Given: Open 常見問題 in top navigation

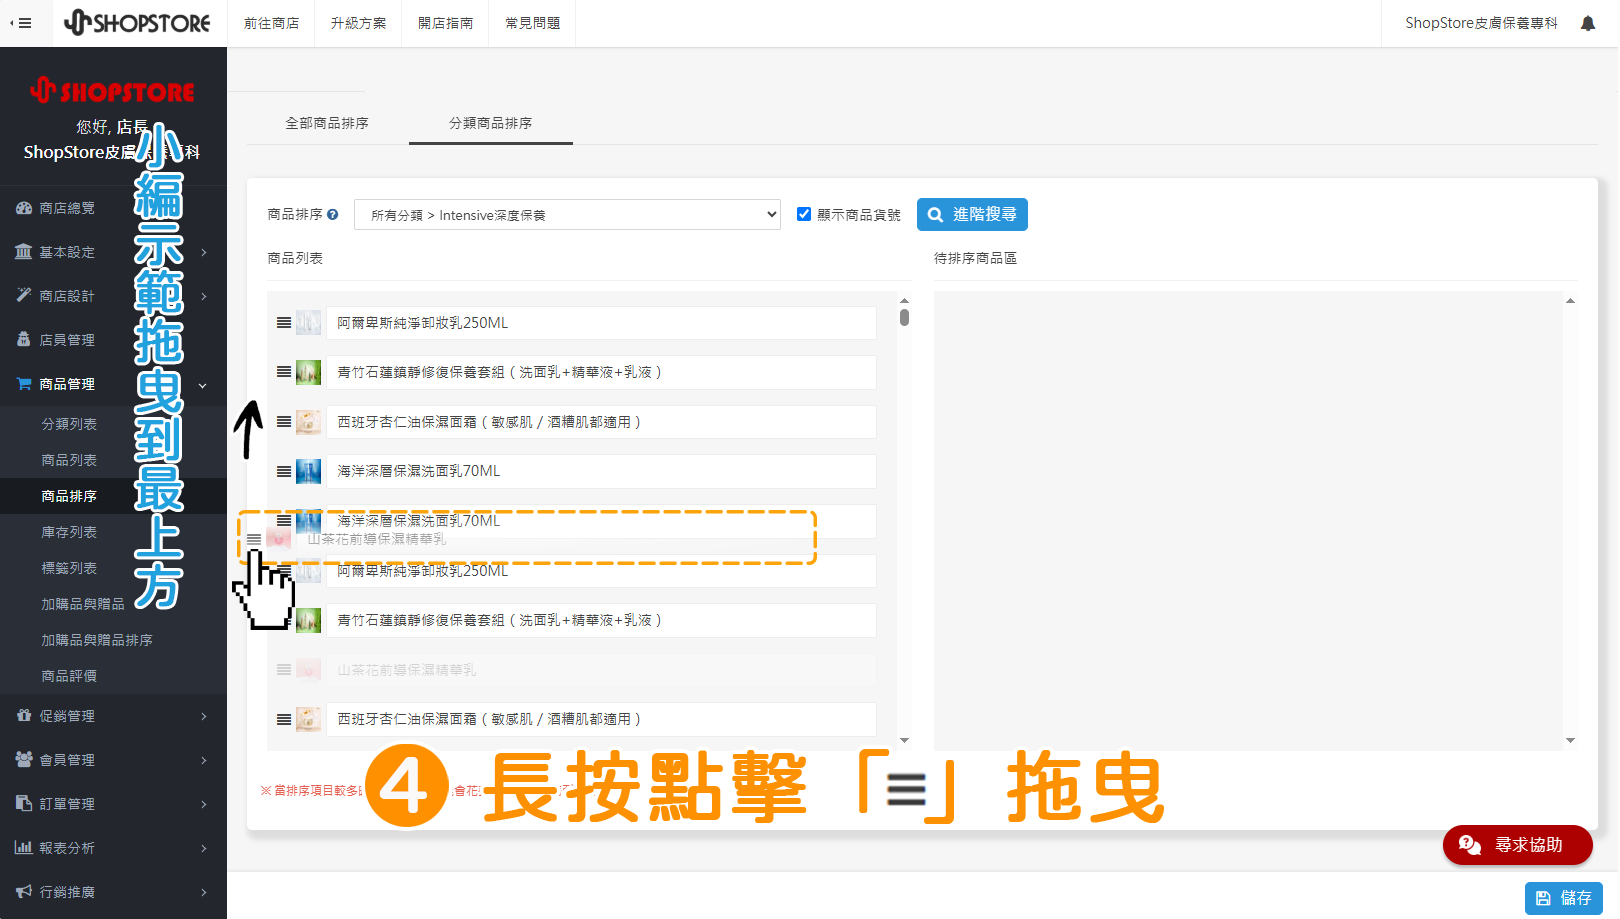Looking at the screenshot, I should point(532,23).
